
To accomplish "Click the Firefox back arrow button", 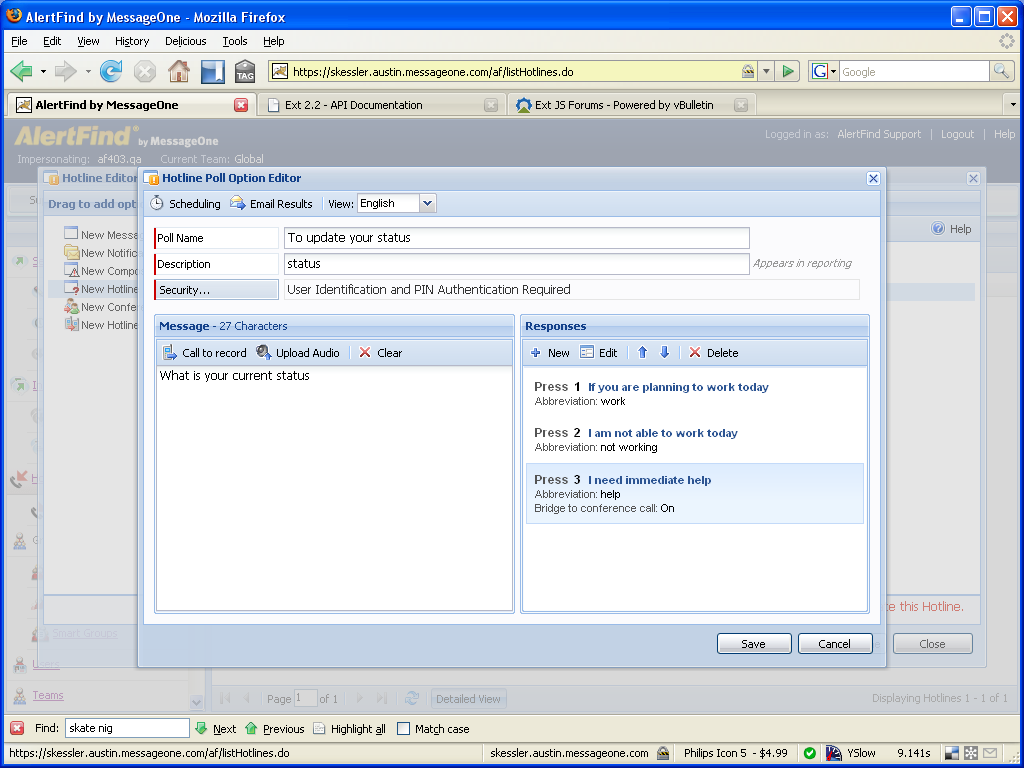I will click(21, 71).
